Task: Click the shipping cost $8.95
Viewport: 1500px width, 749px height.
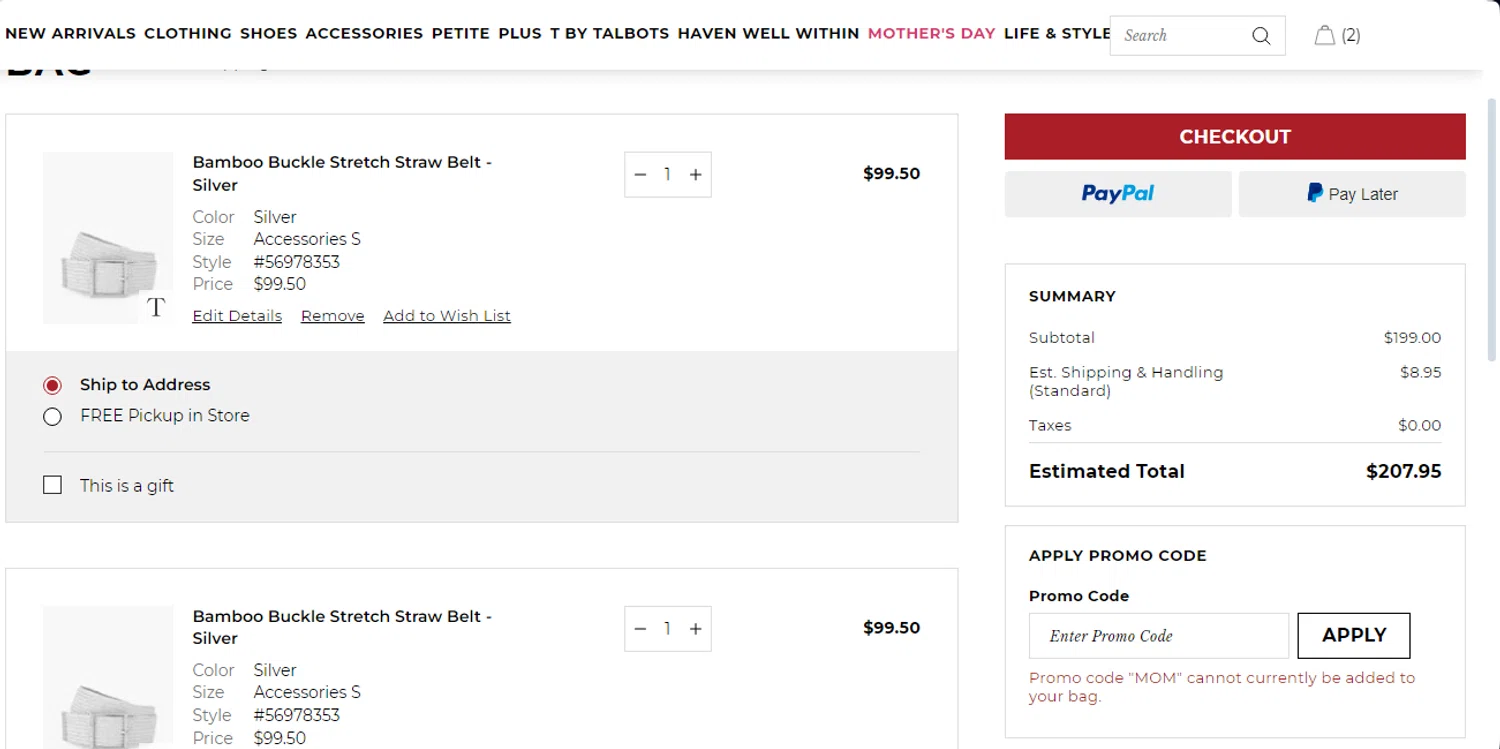Action: [1421, 372]
